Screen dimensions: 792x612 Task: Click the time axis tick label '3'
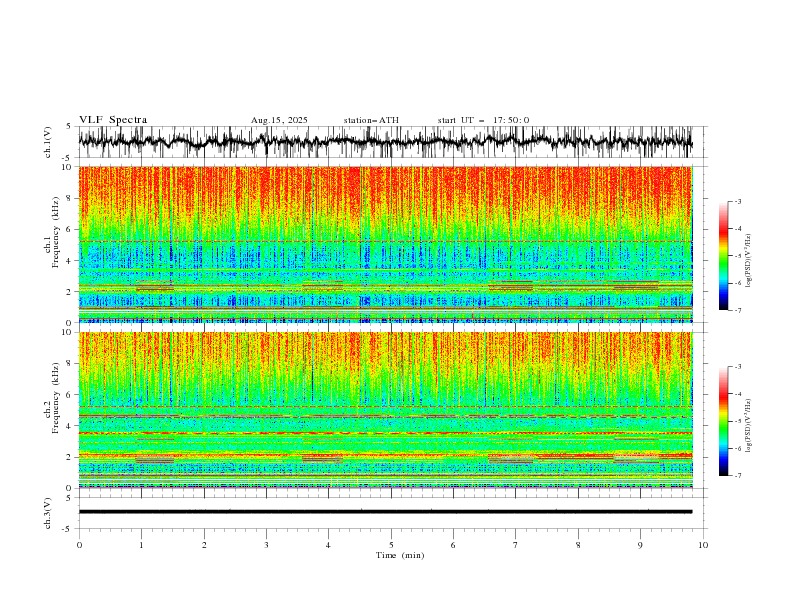pyautogui.click(x=266, y=545)
